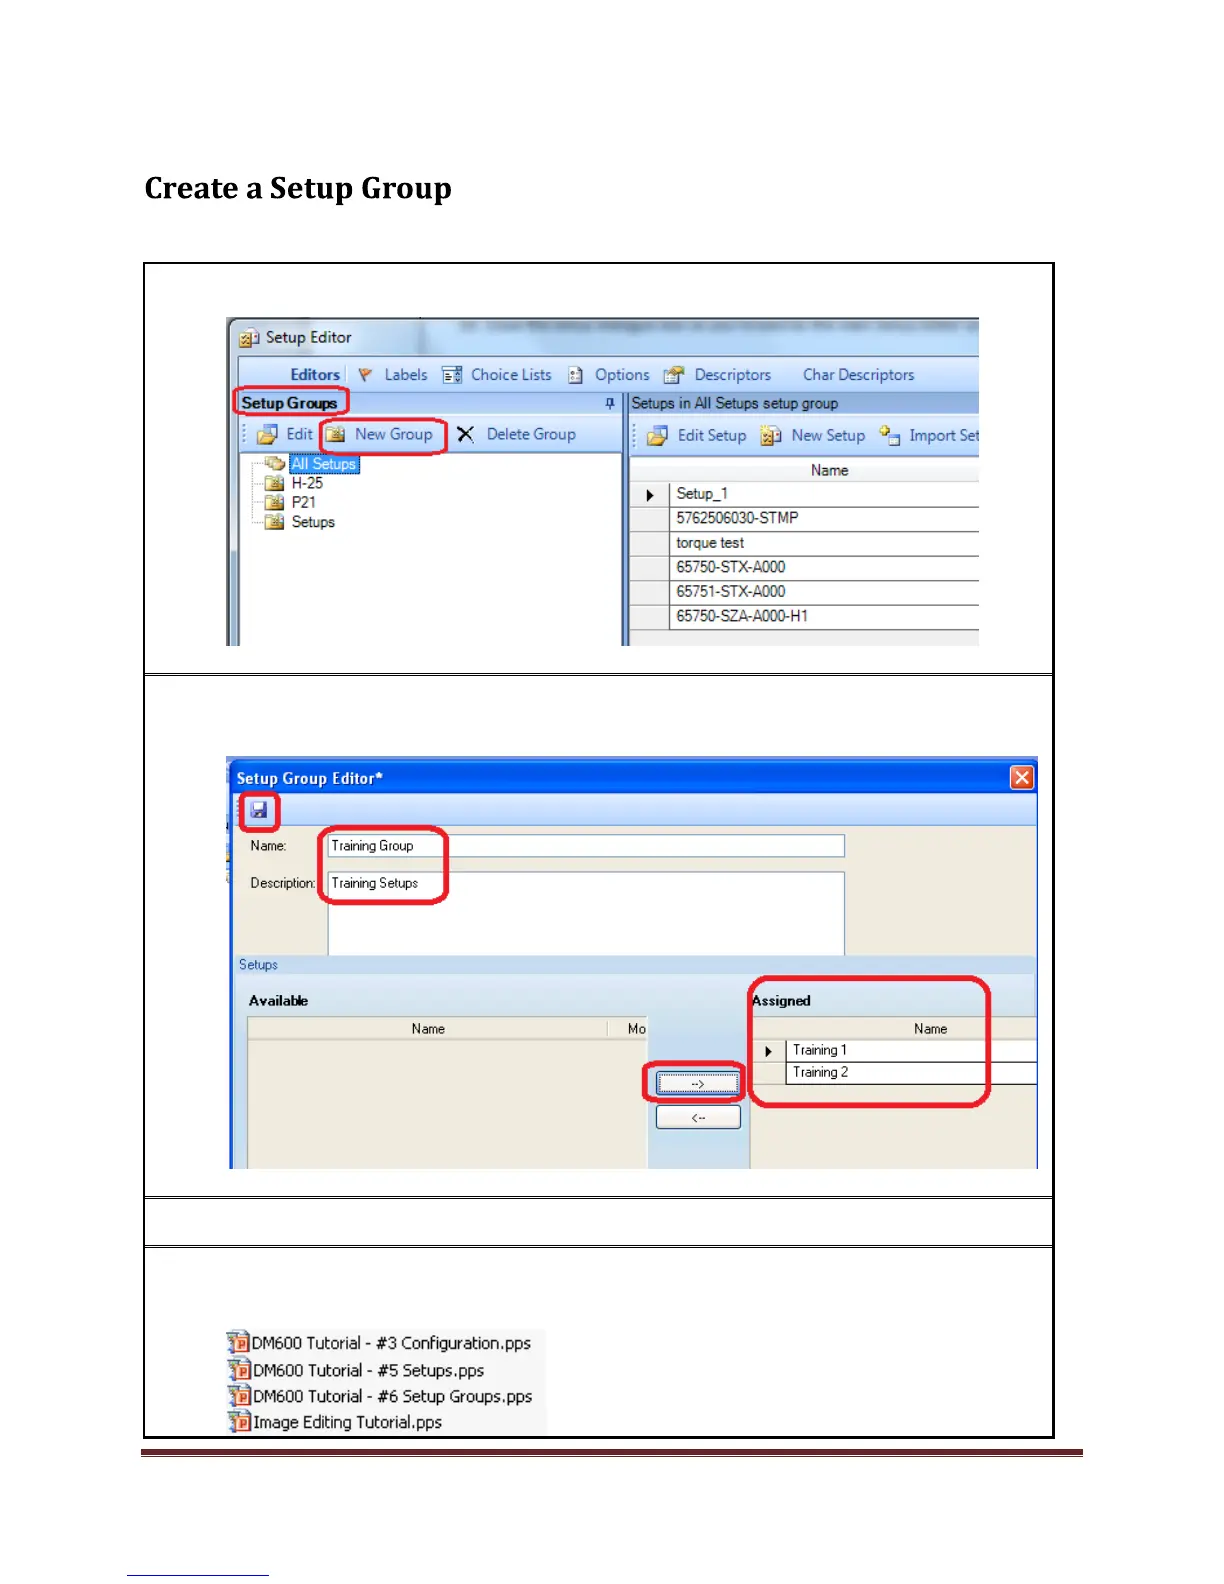Click Setup_1 row selector arrow
1224x1584 pixels.
point(650,495)
